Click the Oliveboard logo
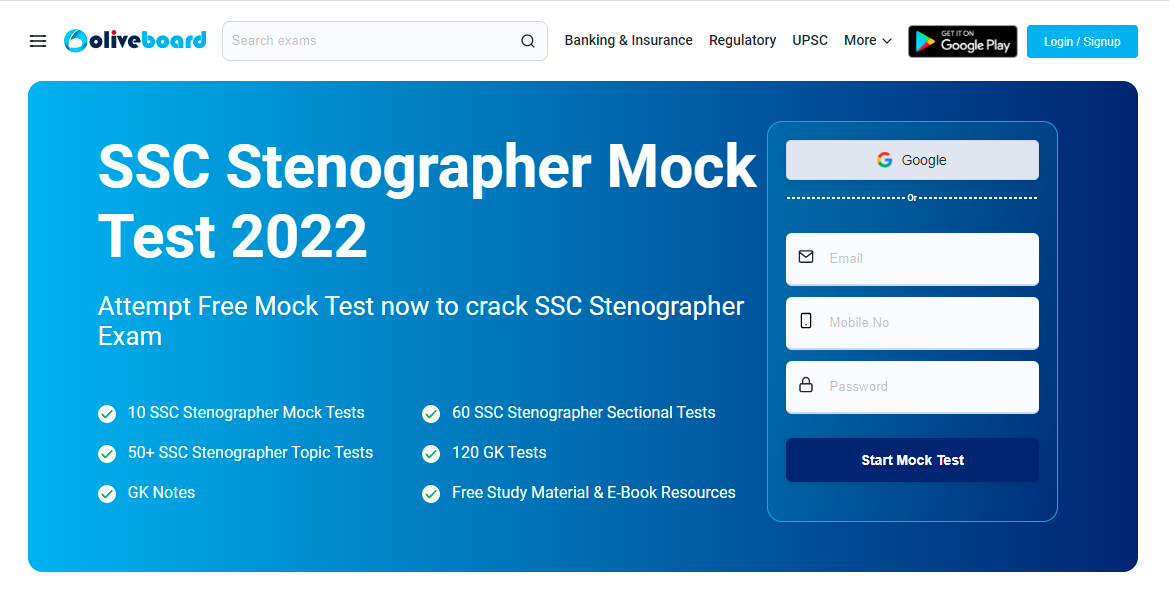Viewport: 1169px width, 609px height. point(135,40)
